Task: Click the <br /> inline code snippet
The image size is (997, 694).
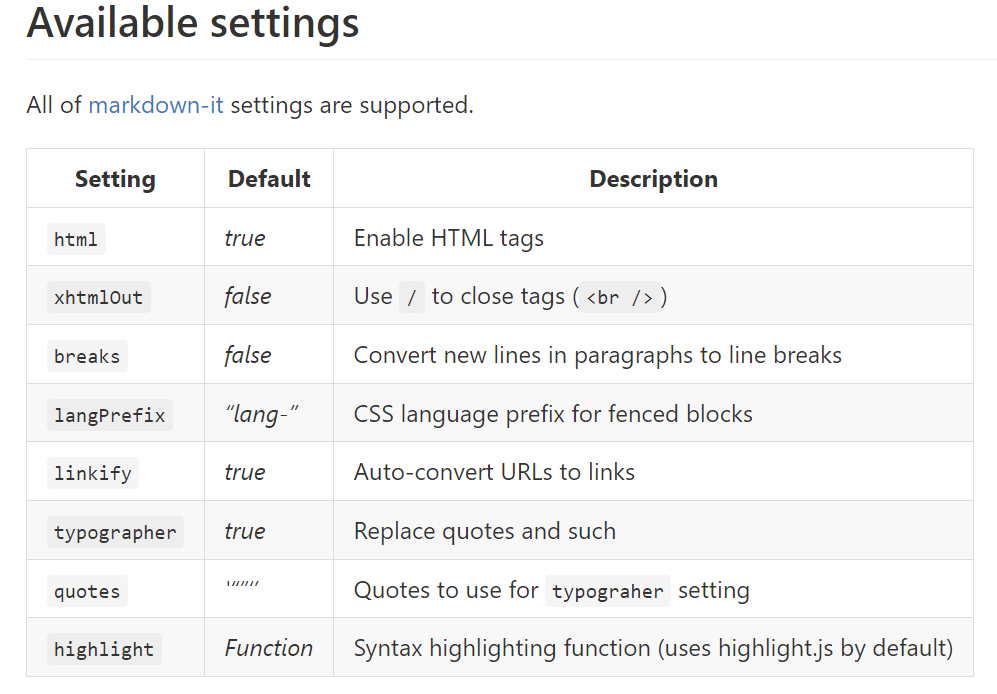Action: click(620, 297)
